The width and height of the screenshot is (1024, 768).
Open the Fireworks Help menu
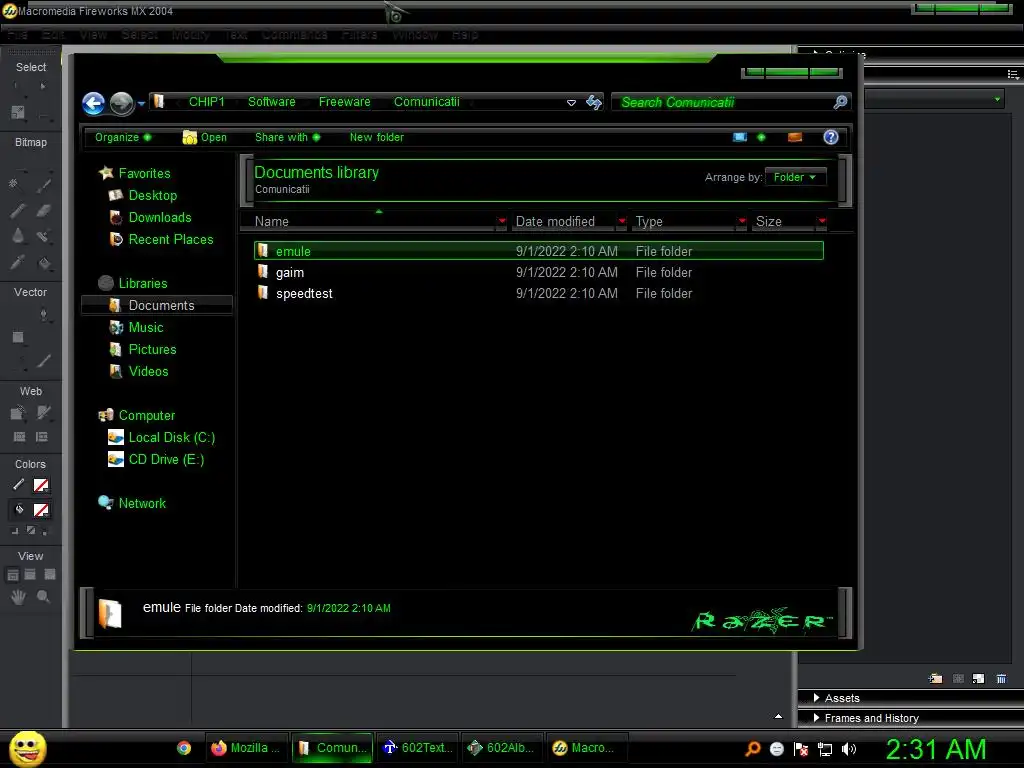[465, 35]
